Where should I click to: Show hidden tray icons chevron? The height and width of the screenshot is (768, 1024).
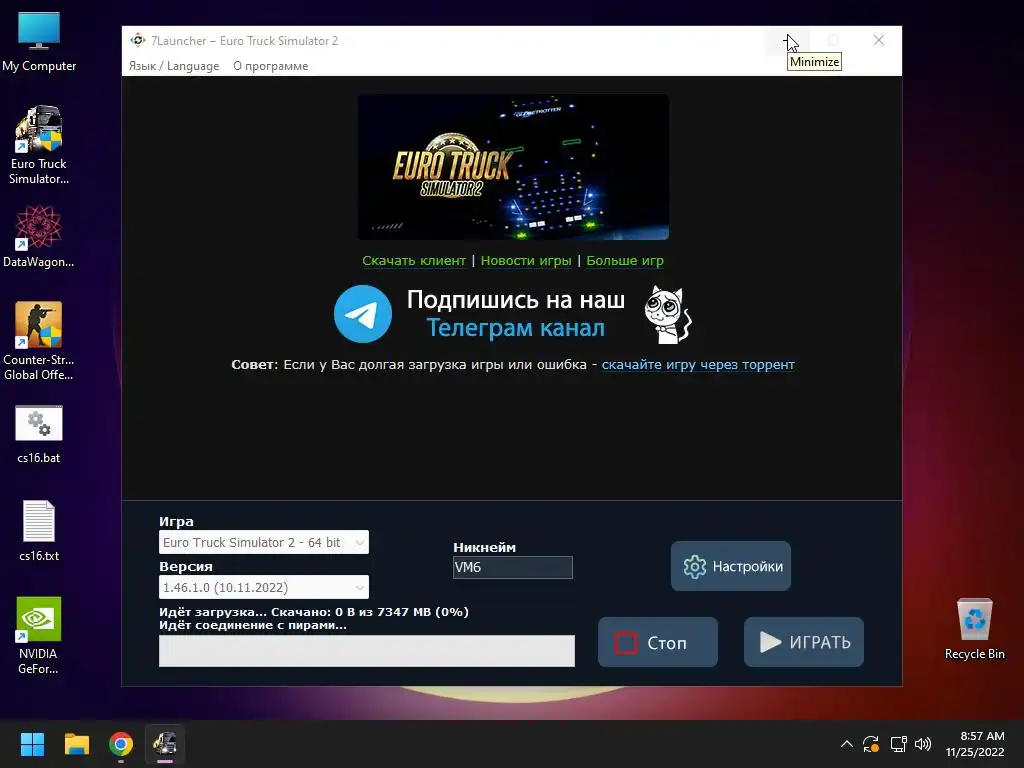pos(846,744)
